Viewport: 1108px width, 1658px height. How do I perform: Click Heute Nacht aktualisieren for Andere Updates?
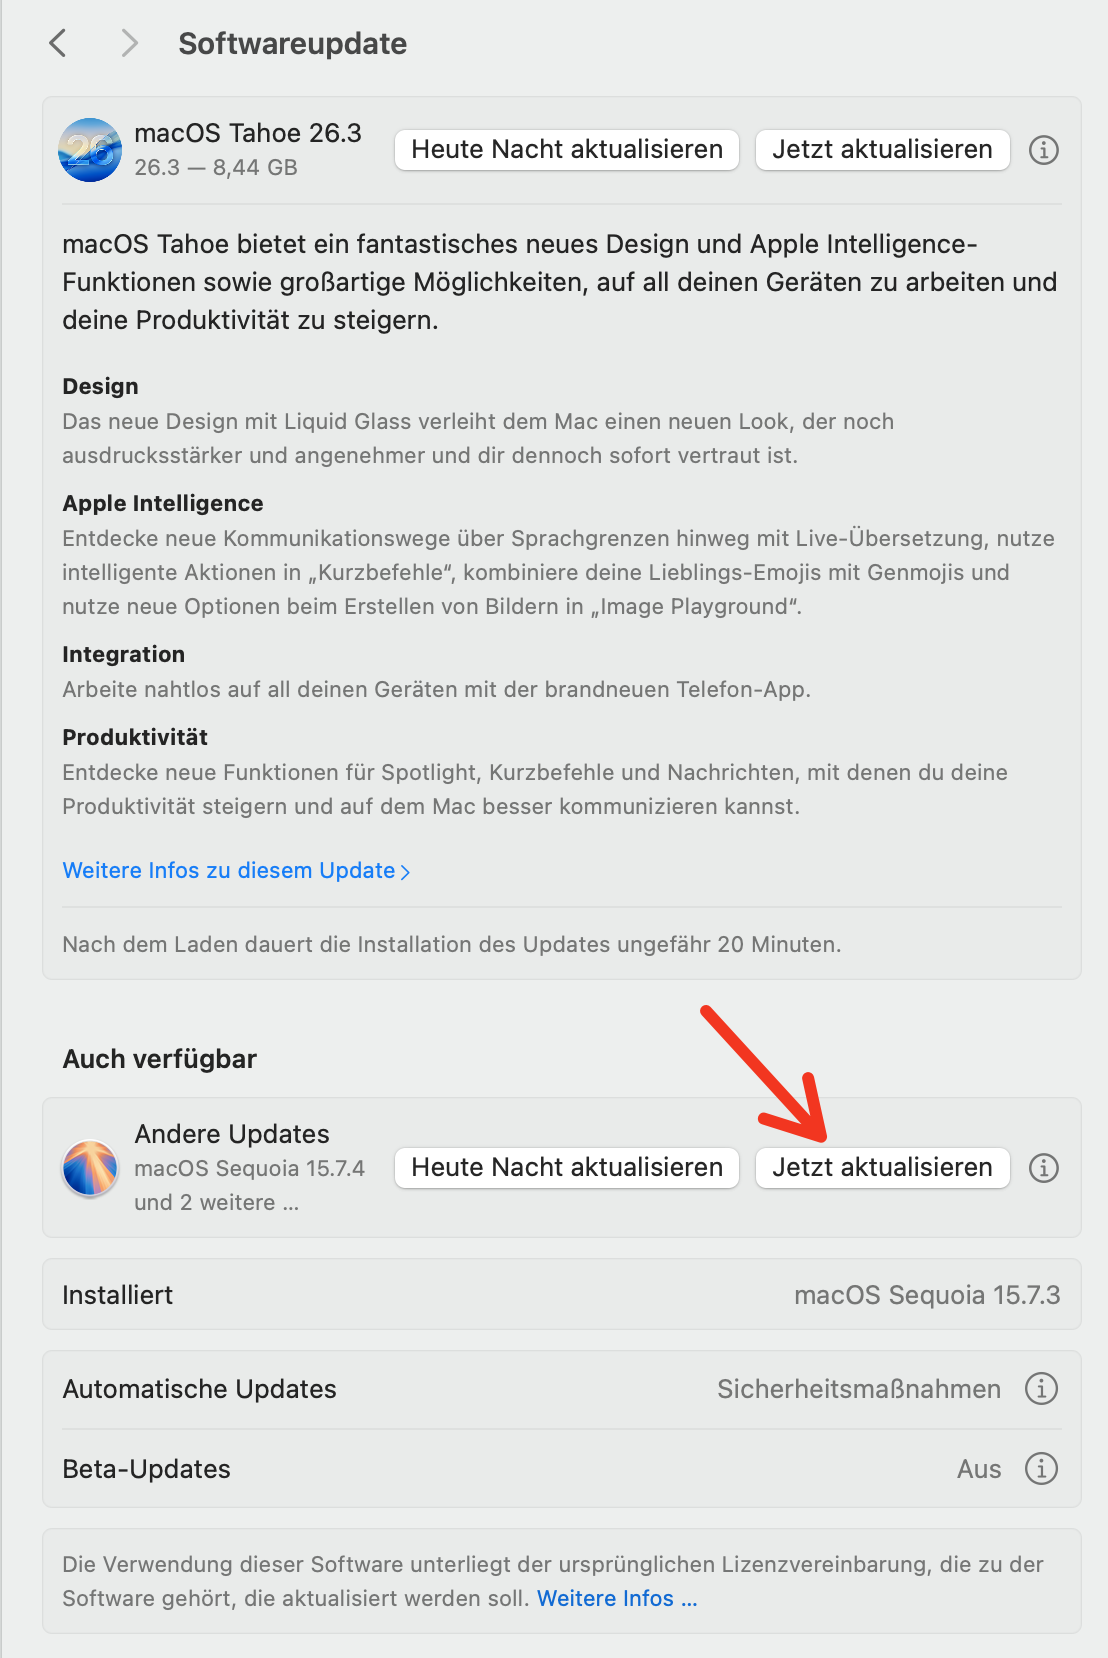click(x=567, y=1168)
